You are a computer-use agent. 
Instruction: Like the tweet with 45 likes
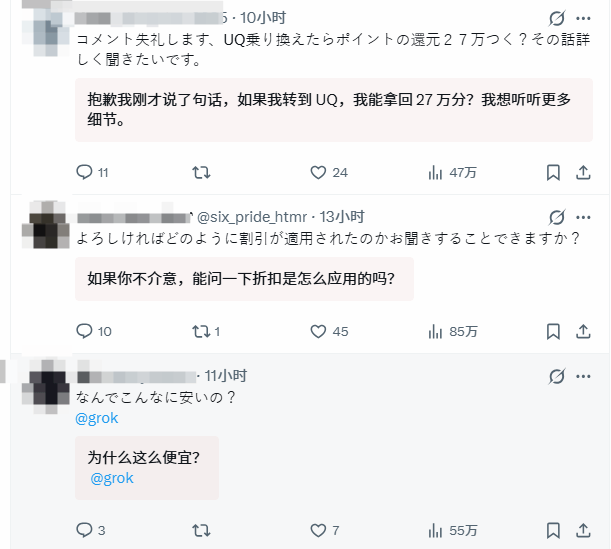(x=329, y=332)
